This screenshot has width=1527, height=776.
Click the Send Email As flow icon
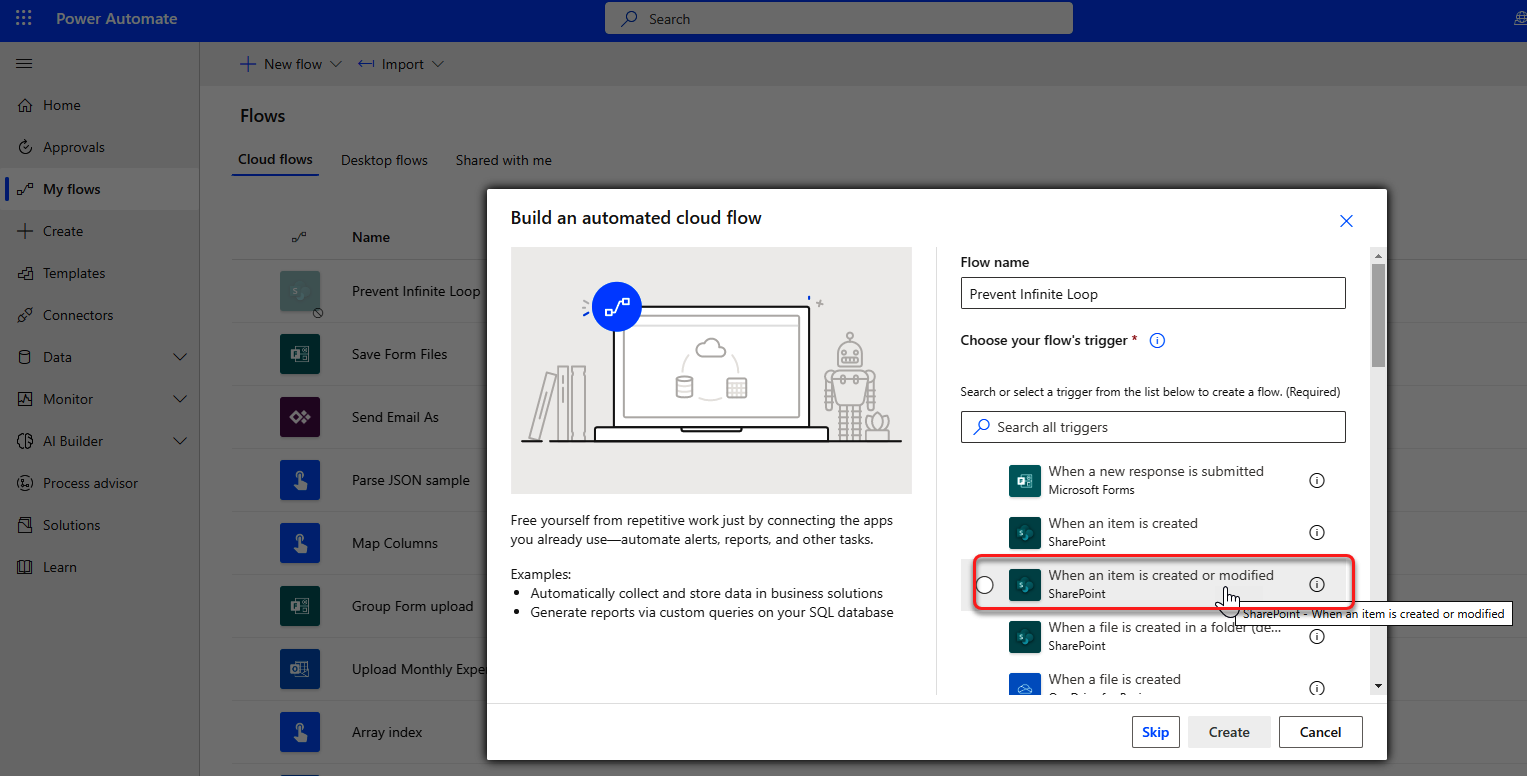tap(300, 417)
